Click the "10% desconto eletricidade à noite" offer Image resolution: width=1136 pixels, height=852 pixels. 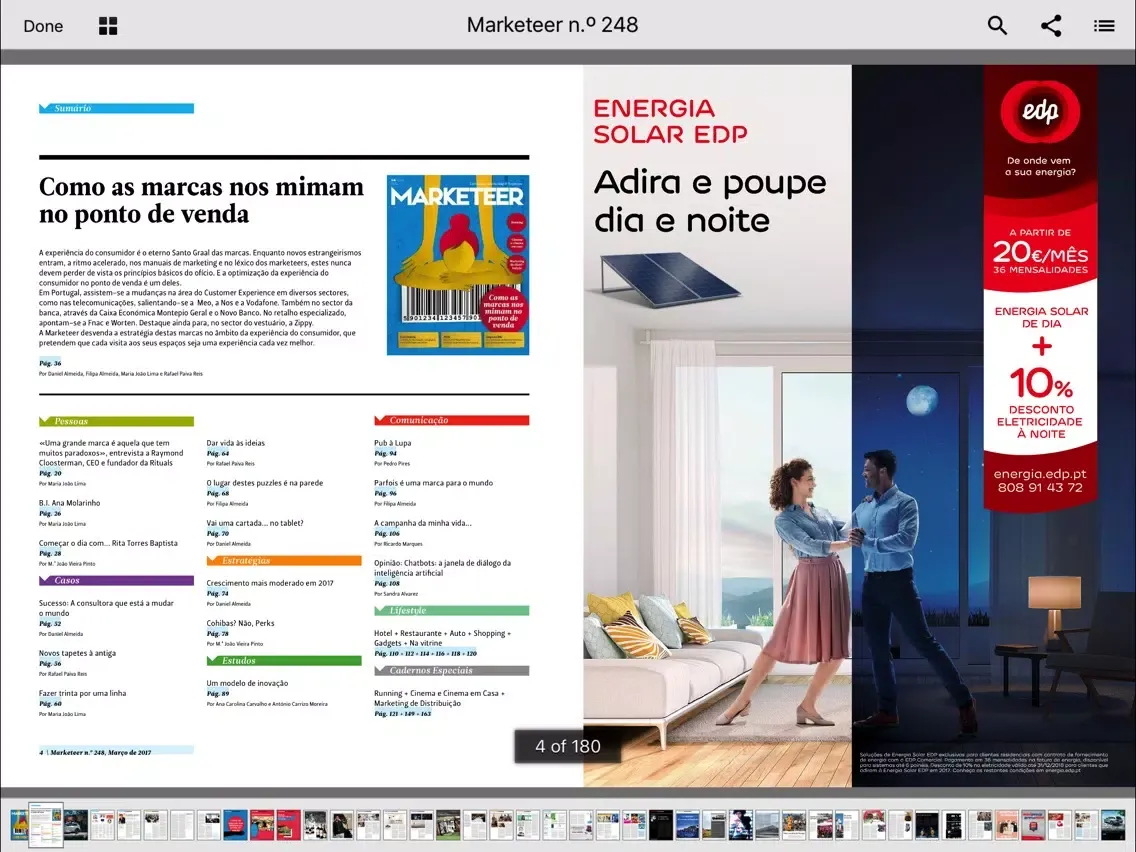tap(1040, 404)
